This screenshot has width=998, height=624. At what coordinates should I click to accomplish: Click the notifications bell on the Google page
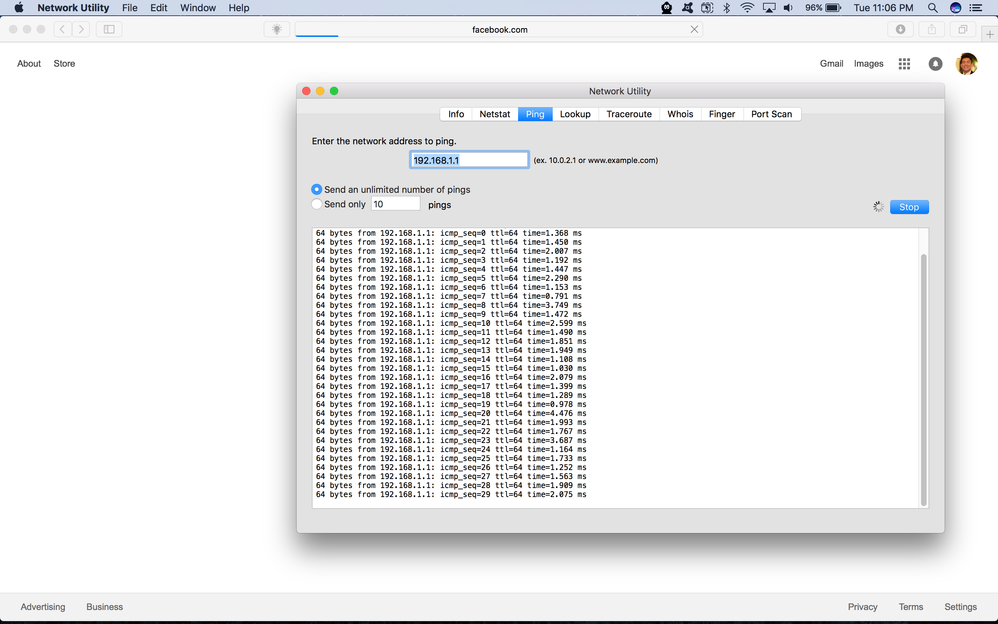pos(935,63)
